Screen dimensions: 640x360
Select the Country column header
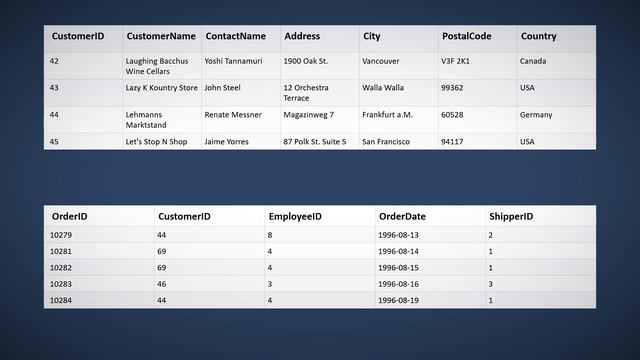(538, 36)
